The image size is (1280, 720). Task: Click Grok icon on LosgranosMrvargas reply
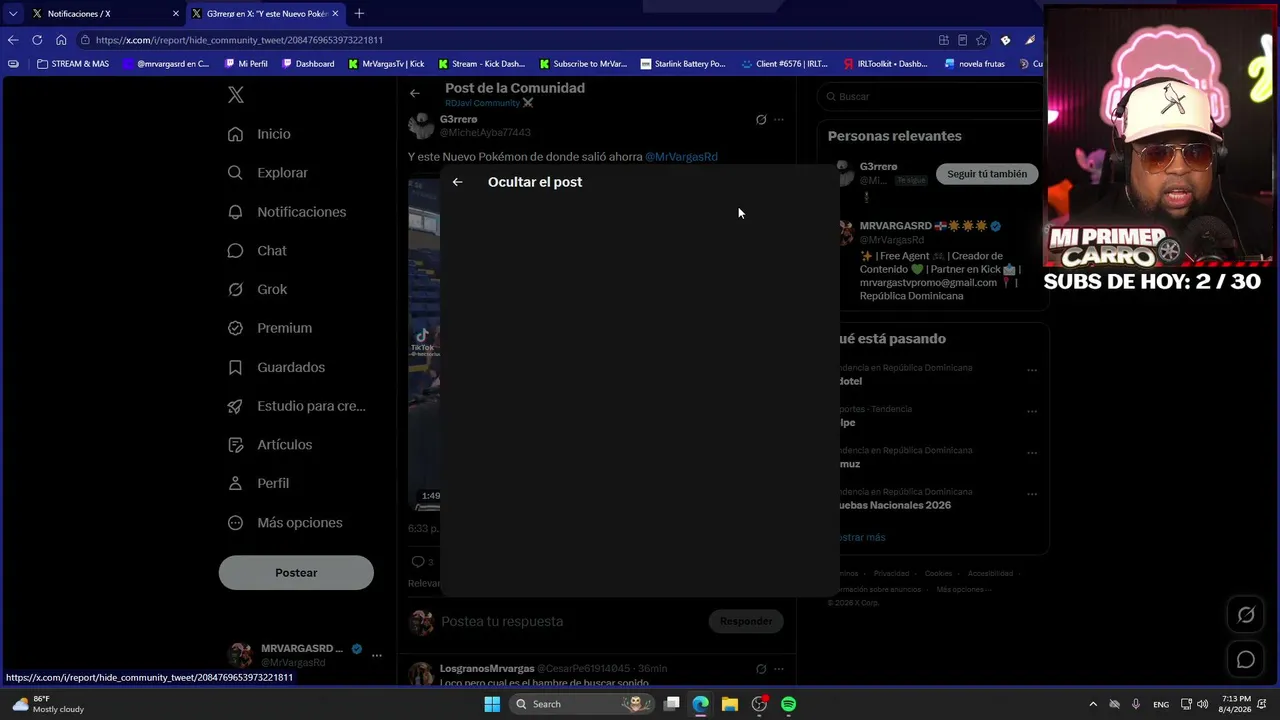(x=761, y=669)
